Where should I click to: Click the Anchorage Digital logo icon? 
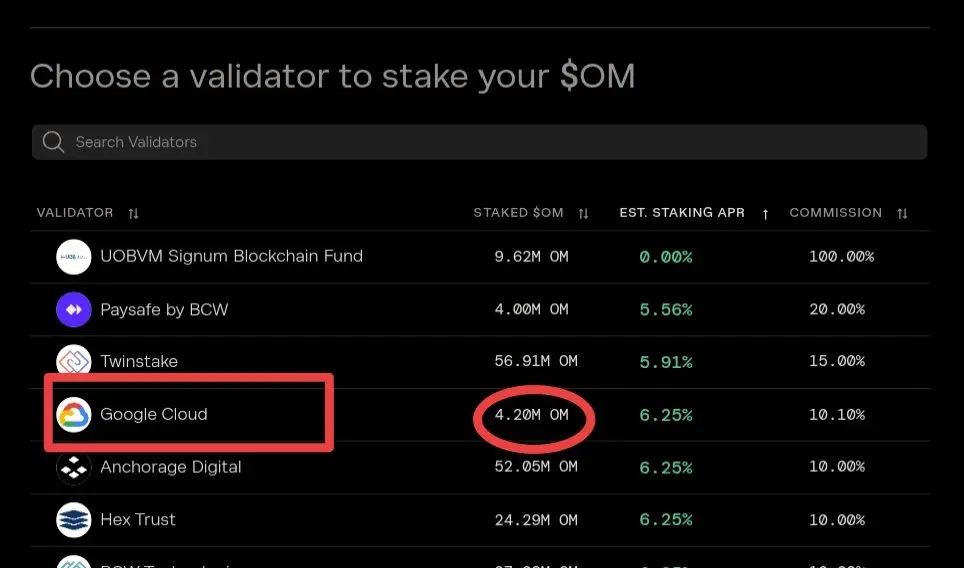[74, 467]
